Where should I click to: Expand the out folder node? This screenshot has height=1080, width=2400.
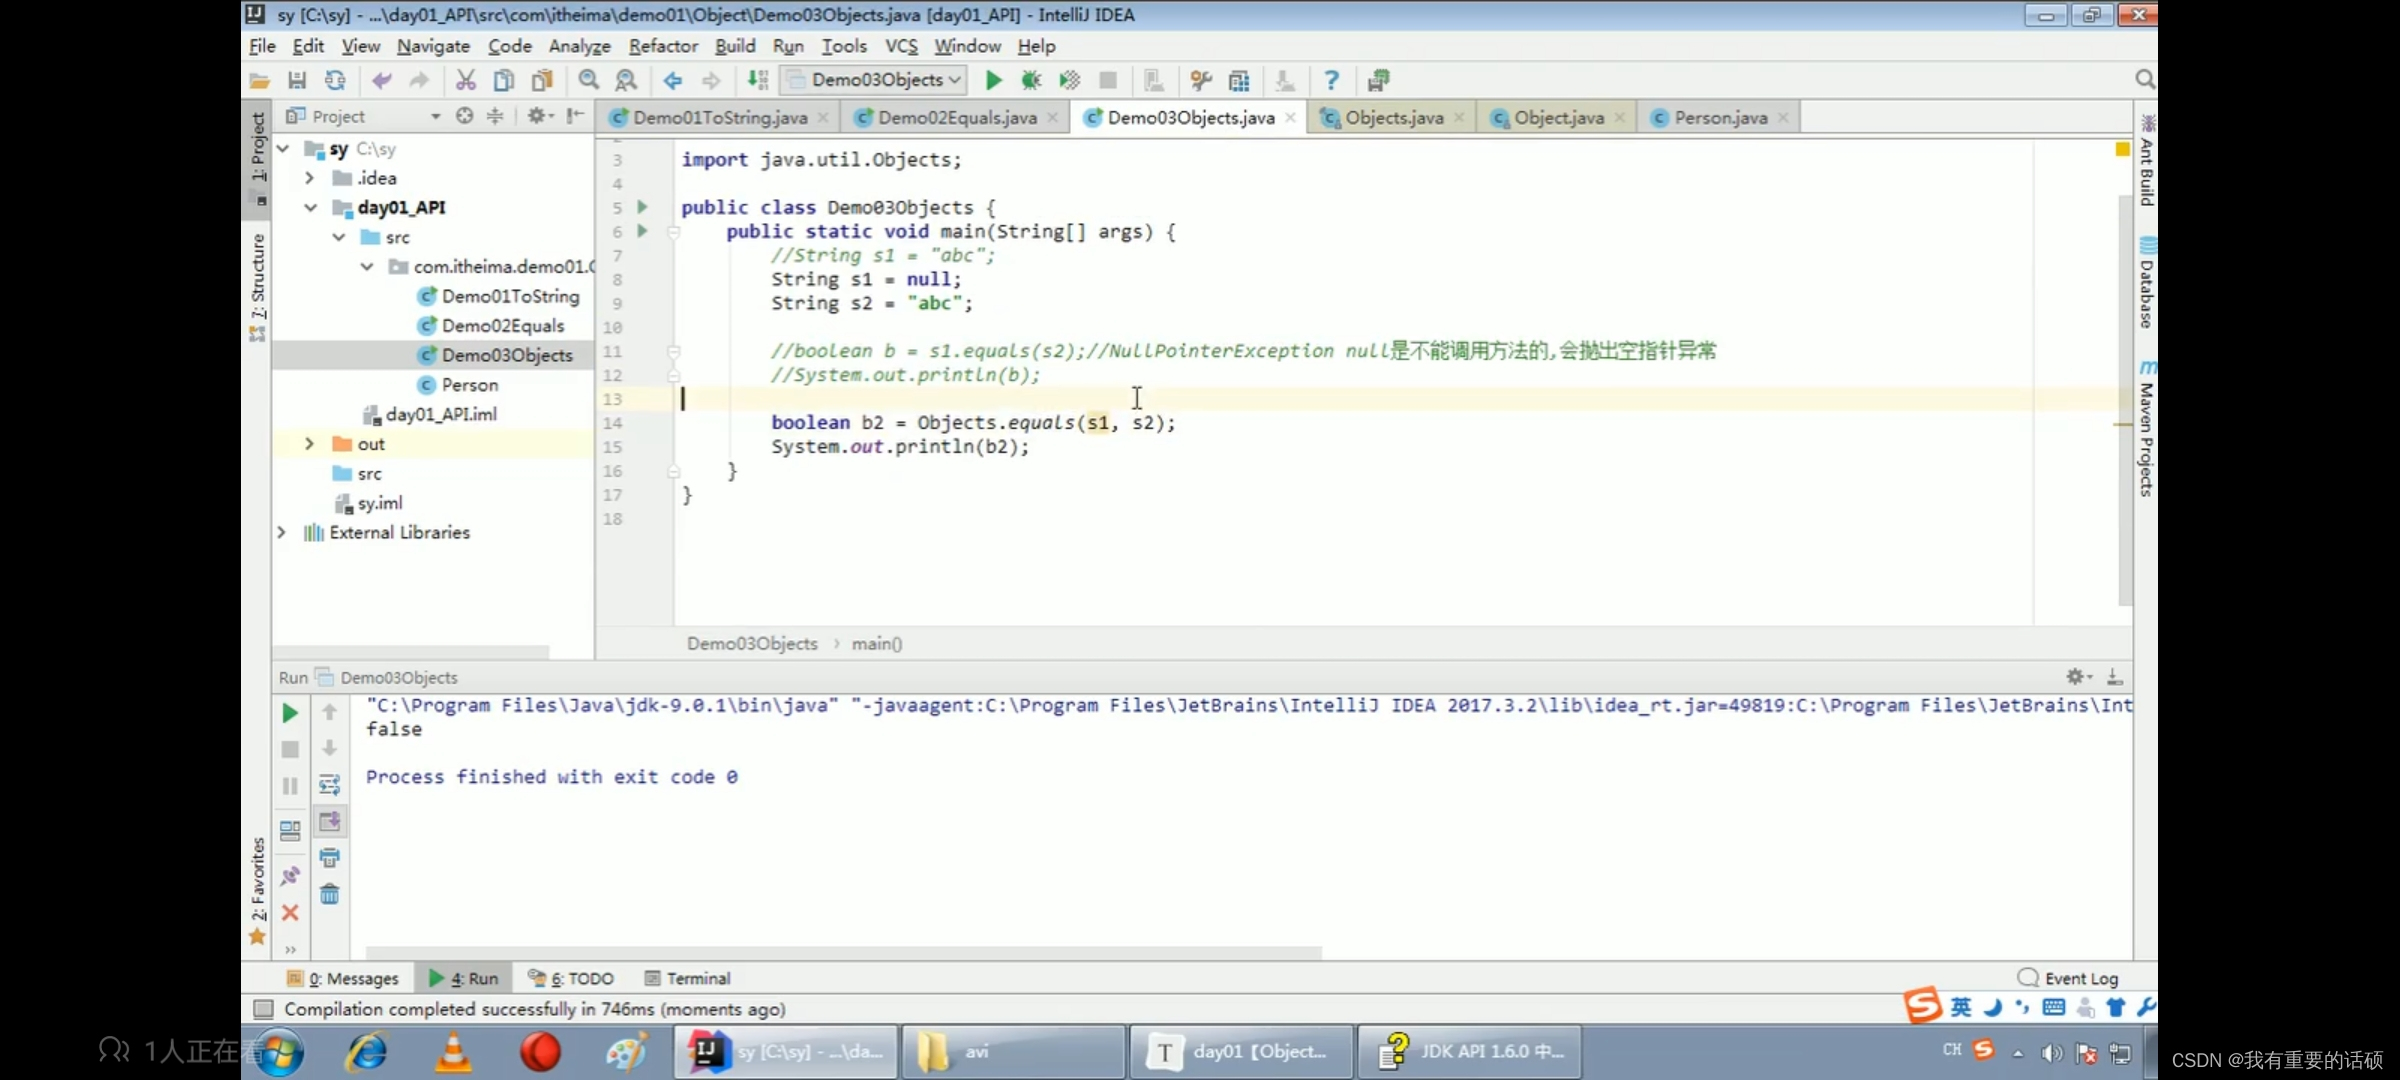(310, 443)
